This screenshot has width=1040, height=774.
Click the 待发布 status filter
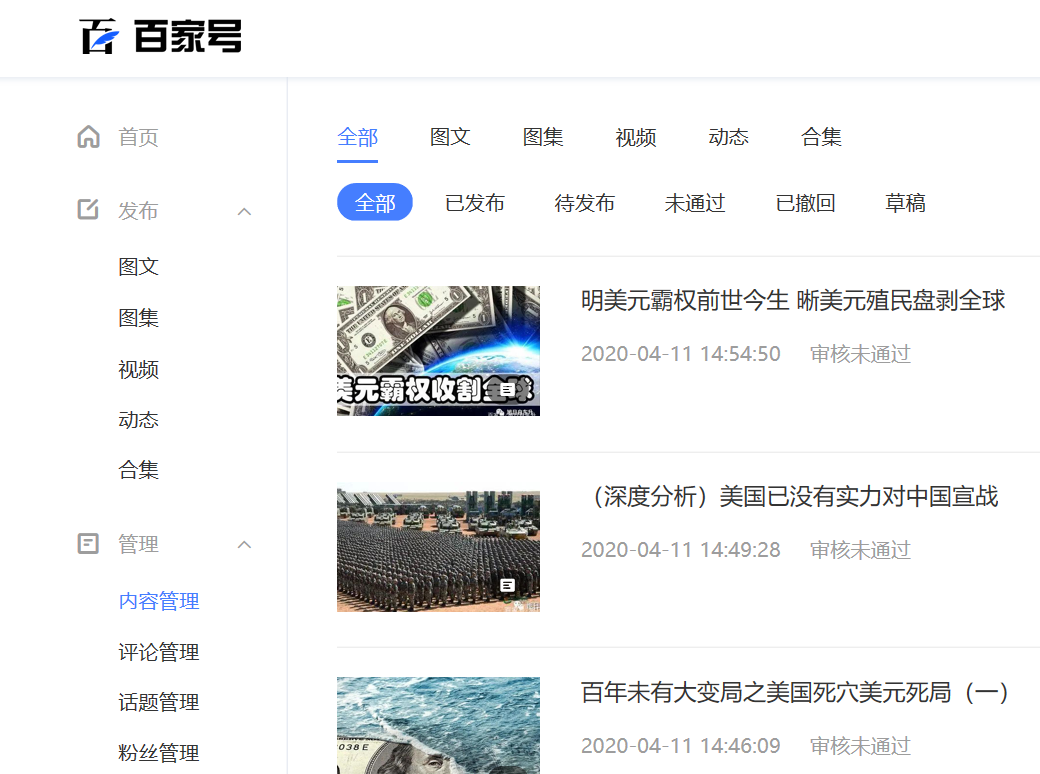(x=584, y=202)
